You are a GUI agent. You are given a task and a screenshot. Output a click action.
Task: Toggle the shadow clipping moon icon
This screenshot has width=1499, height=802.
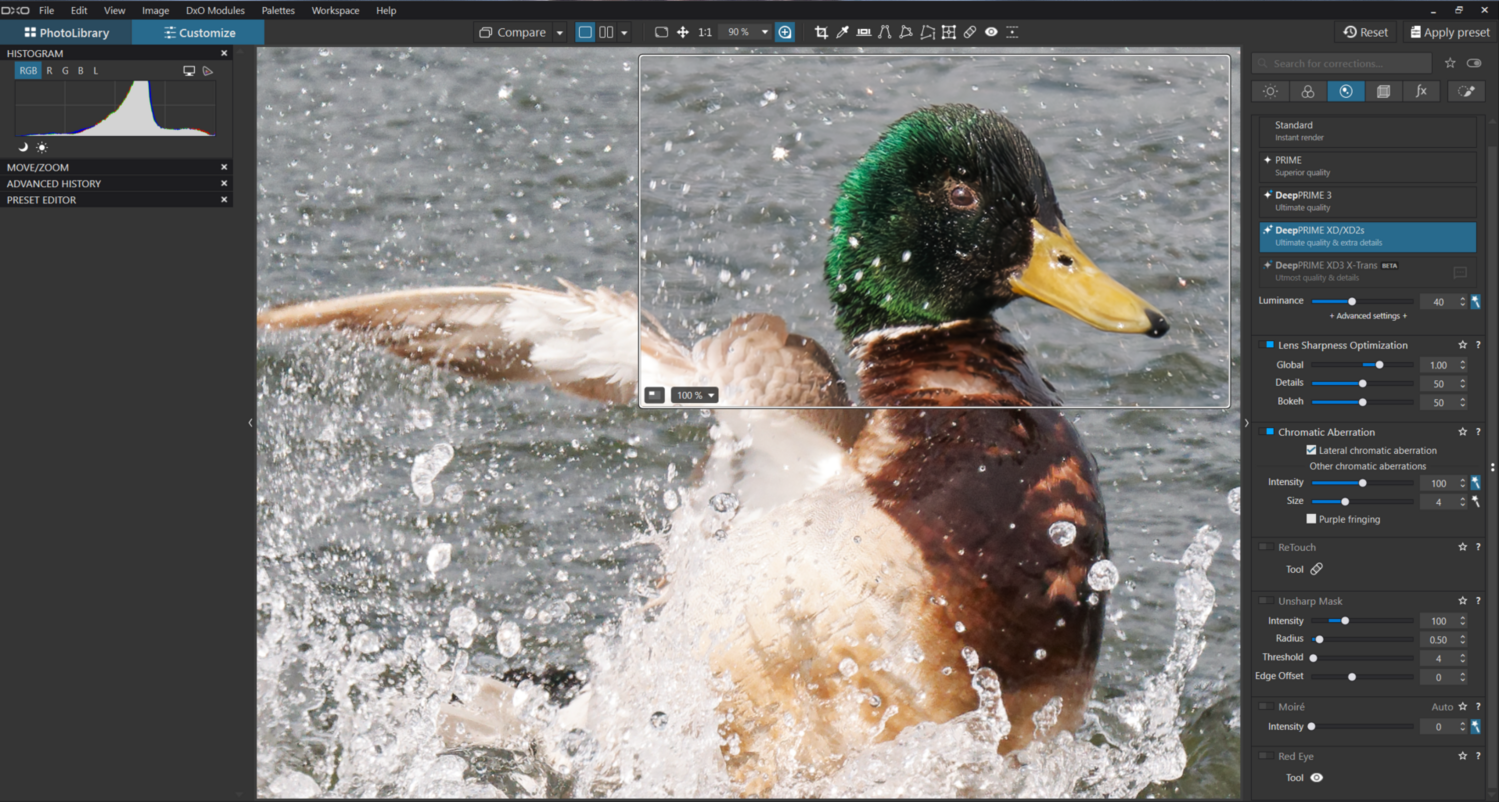(x=24, y=147)
